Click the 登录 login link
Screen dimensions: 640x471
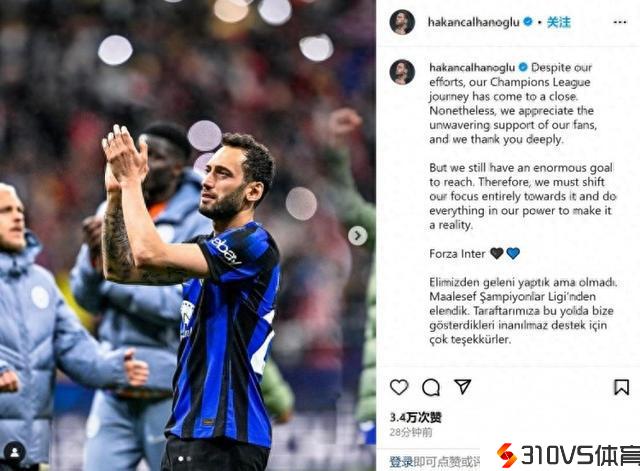401,462
